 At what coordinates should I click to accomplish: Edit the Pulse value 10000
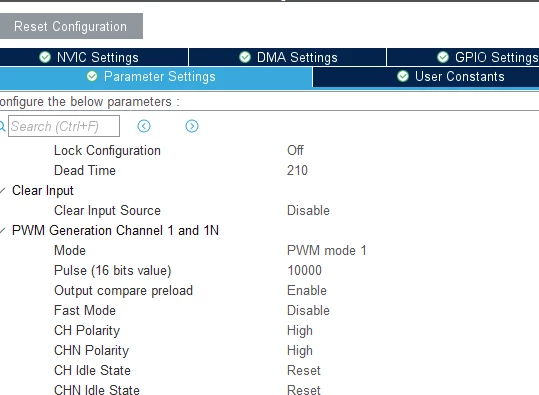point(305,270)
